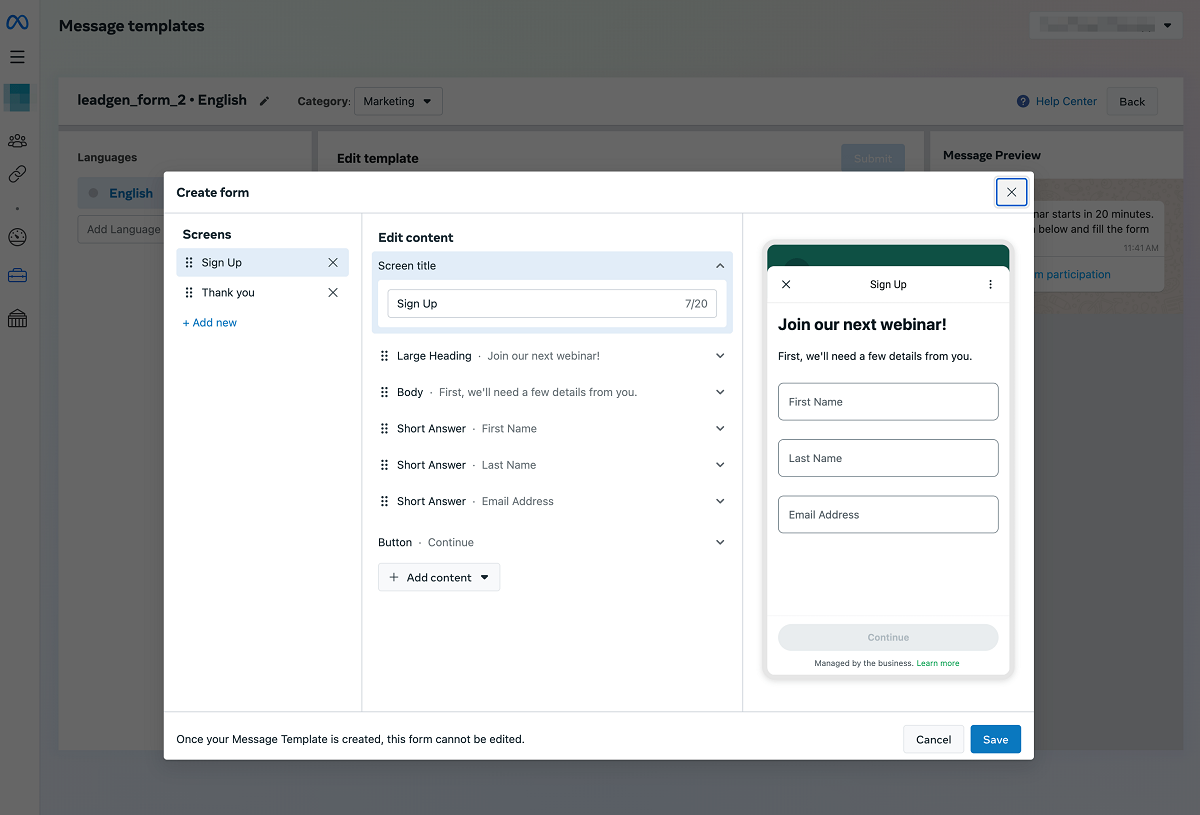Image resolution: width=1200 pixels, height=815 pixels.
Task: Click drag handle beside Large Heading row
Action: click(x=384, y=356)
